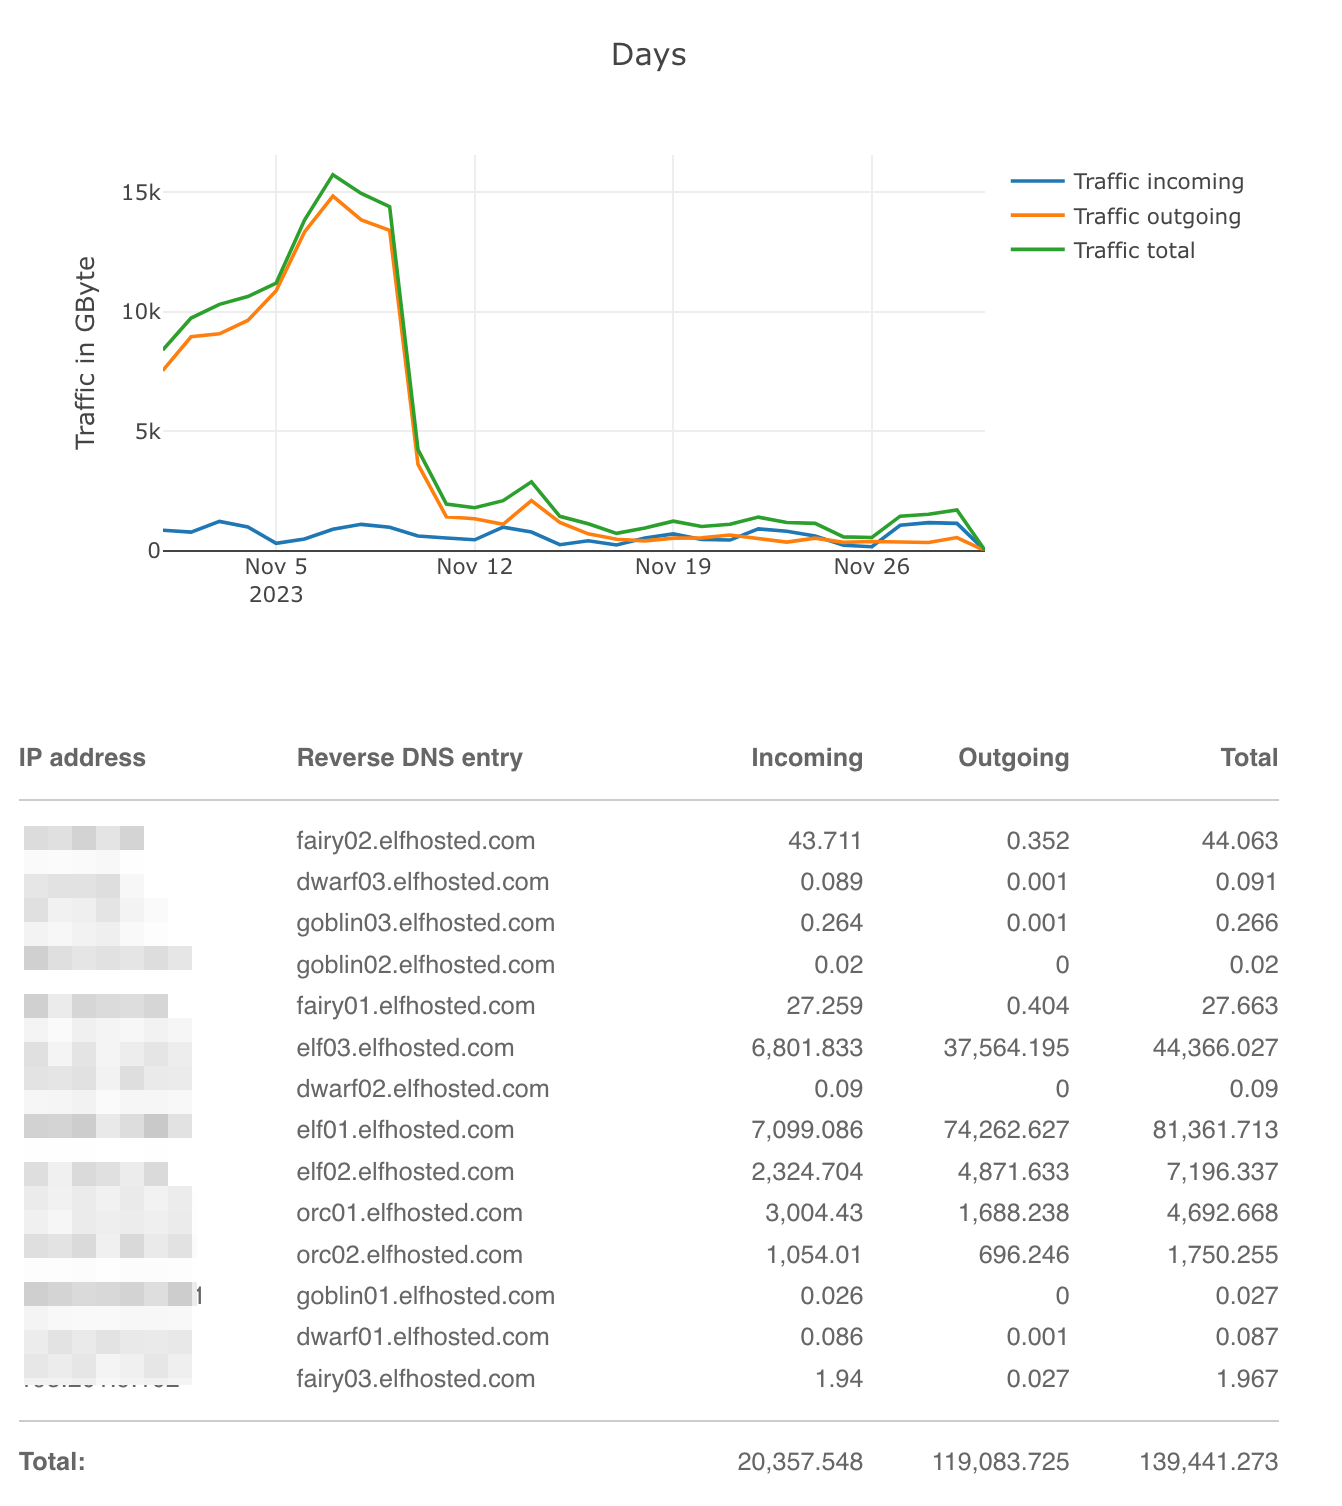Click the Traffic in GByte axis title

tap(86, 352)
